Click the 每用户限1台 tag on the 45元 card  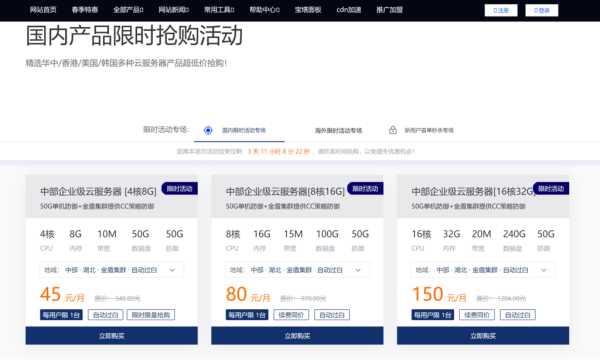point(61,315)
